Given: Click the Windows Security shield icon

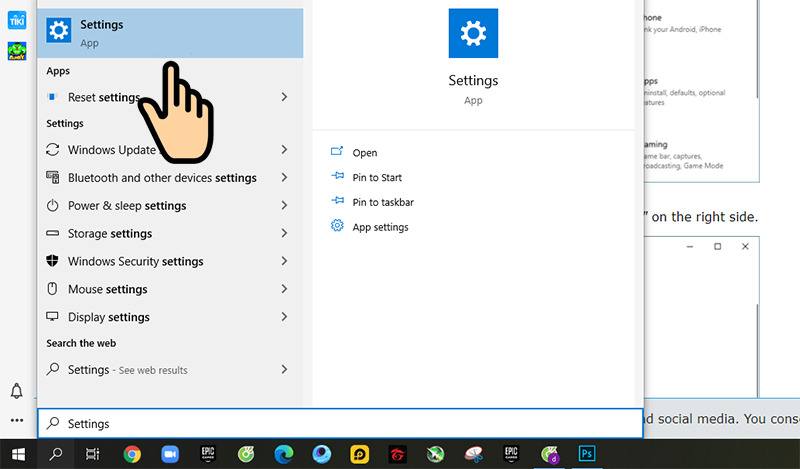Looking at the screenshot, I should 53,261.
